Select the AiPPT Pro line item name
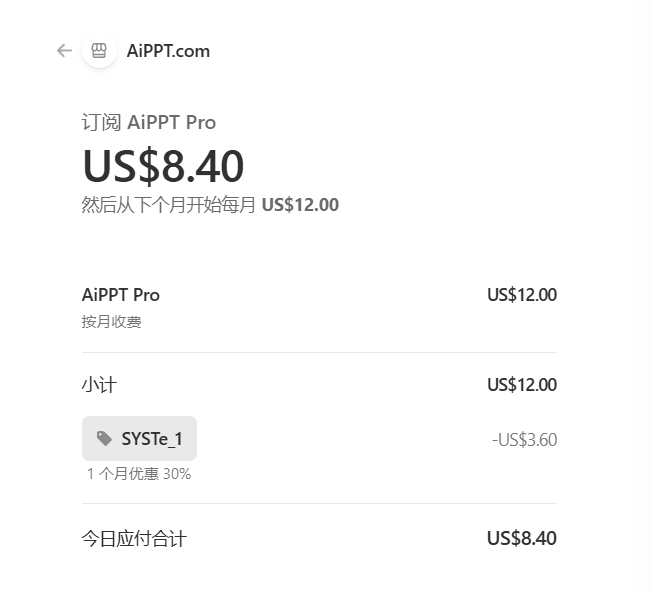This screenshot has height=593, width=651. tap(120, 295)
